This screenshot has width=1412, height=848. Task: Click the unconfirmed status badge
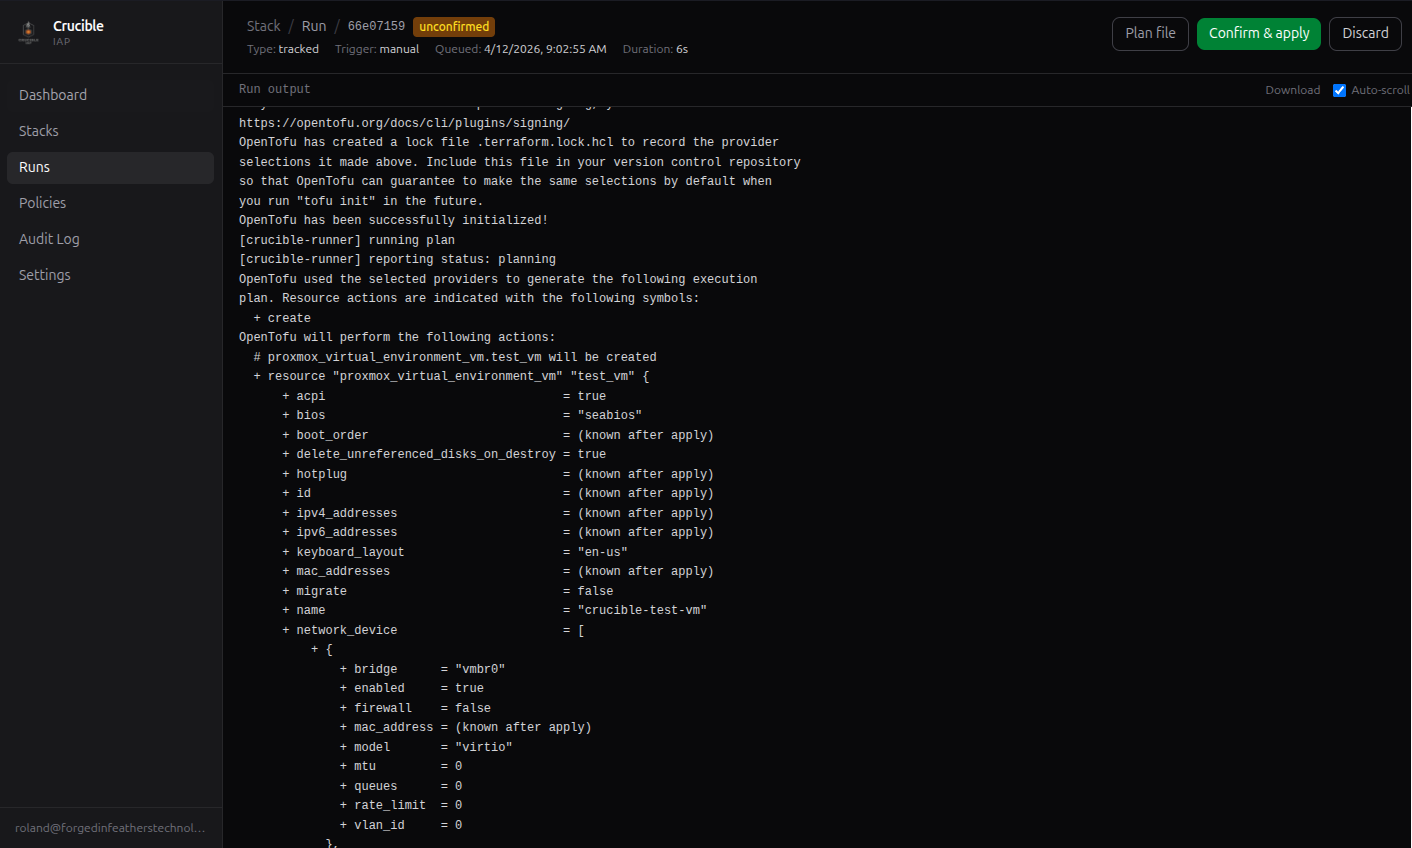tap(453, 27)
